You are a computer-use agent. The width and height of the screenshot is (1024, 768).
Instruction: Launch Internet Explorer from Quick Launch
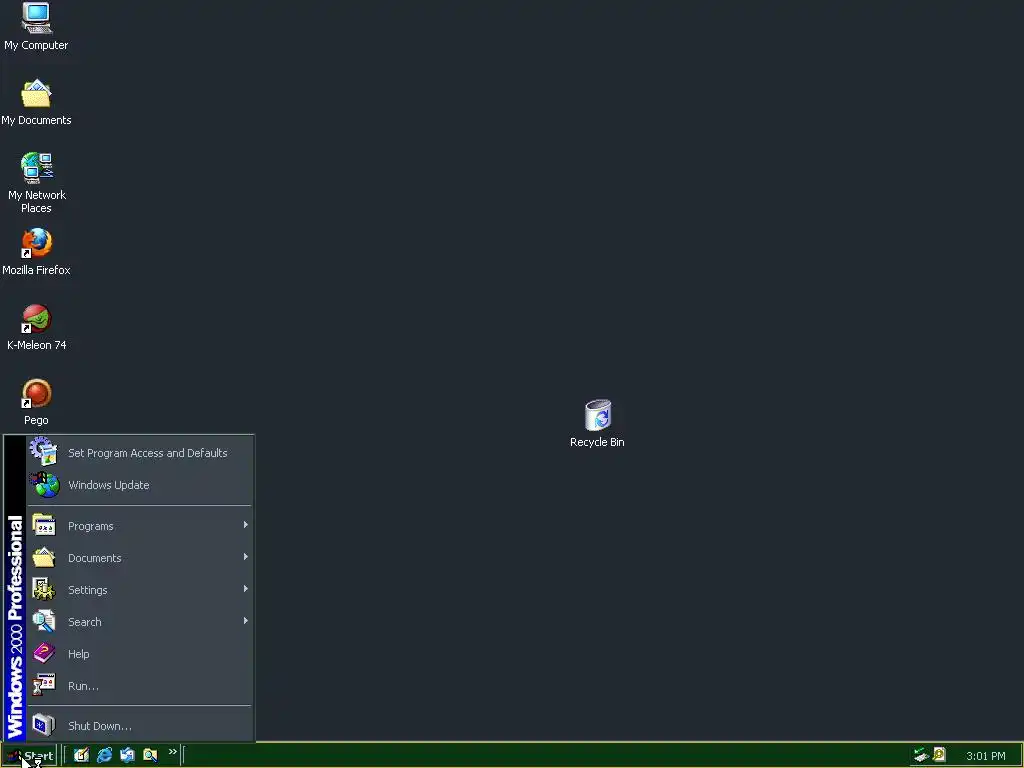point(104,755)
